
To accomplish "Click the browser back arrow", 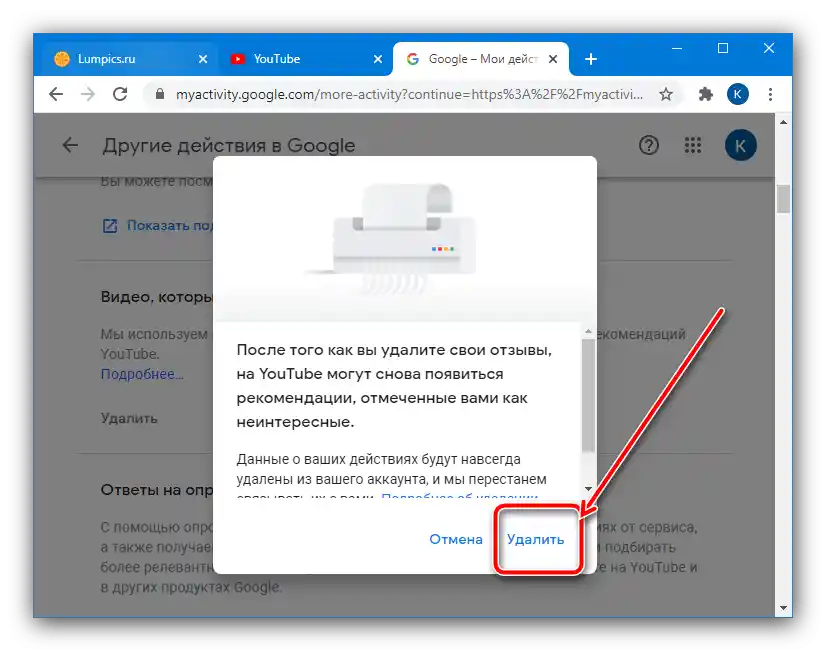I will pyautogui.click(x=56, y=94).
